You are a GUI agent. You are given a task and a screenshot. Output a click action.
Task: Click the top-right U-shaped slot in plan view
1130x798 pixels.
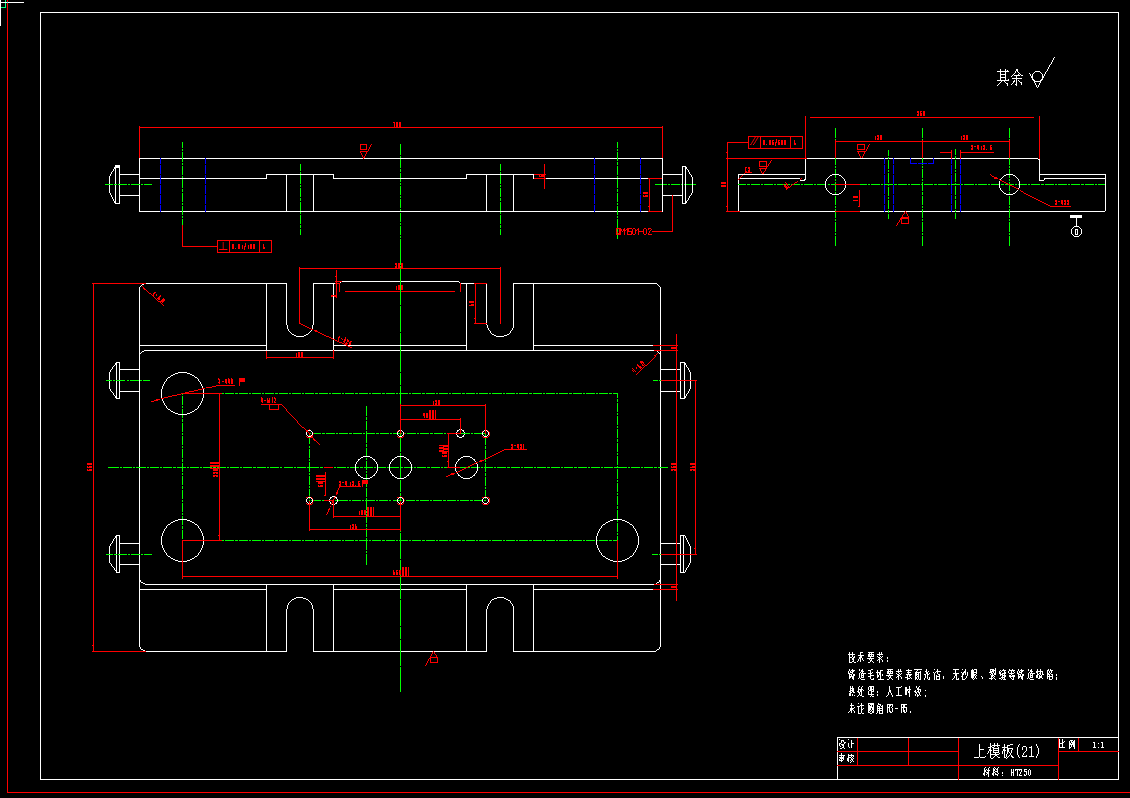(500, 310)
